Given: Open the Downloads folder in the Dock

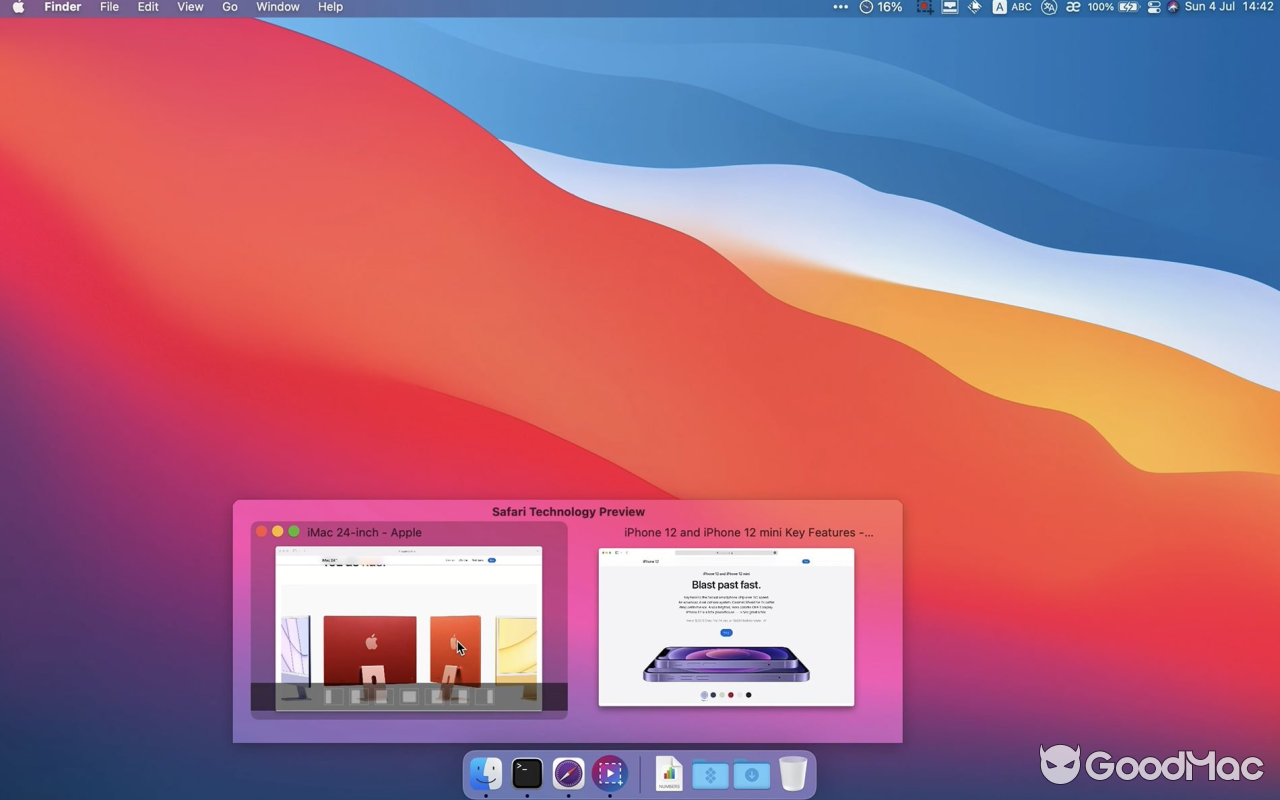Looking at the screenshot, I should click(x=751, y=774).
